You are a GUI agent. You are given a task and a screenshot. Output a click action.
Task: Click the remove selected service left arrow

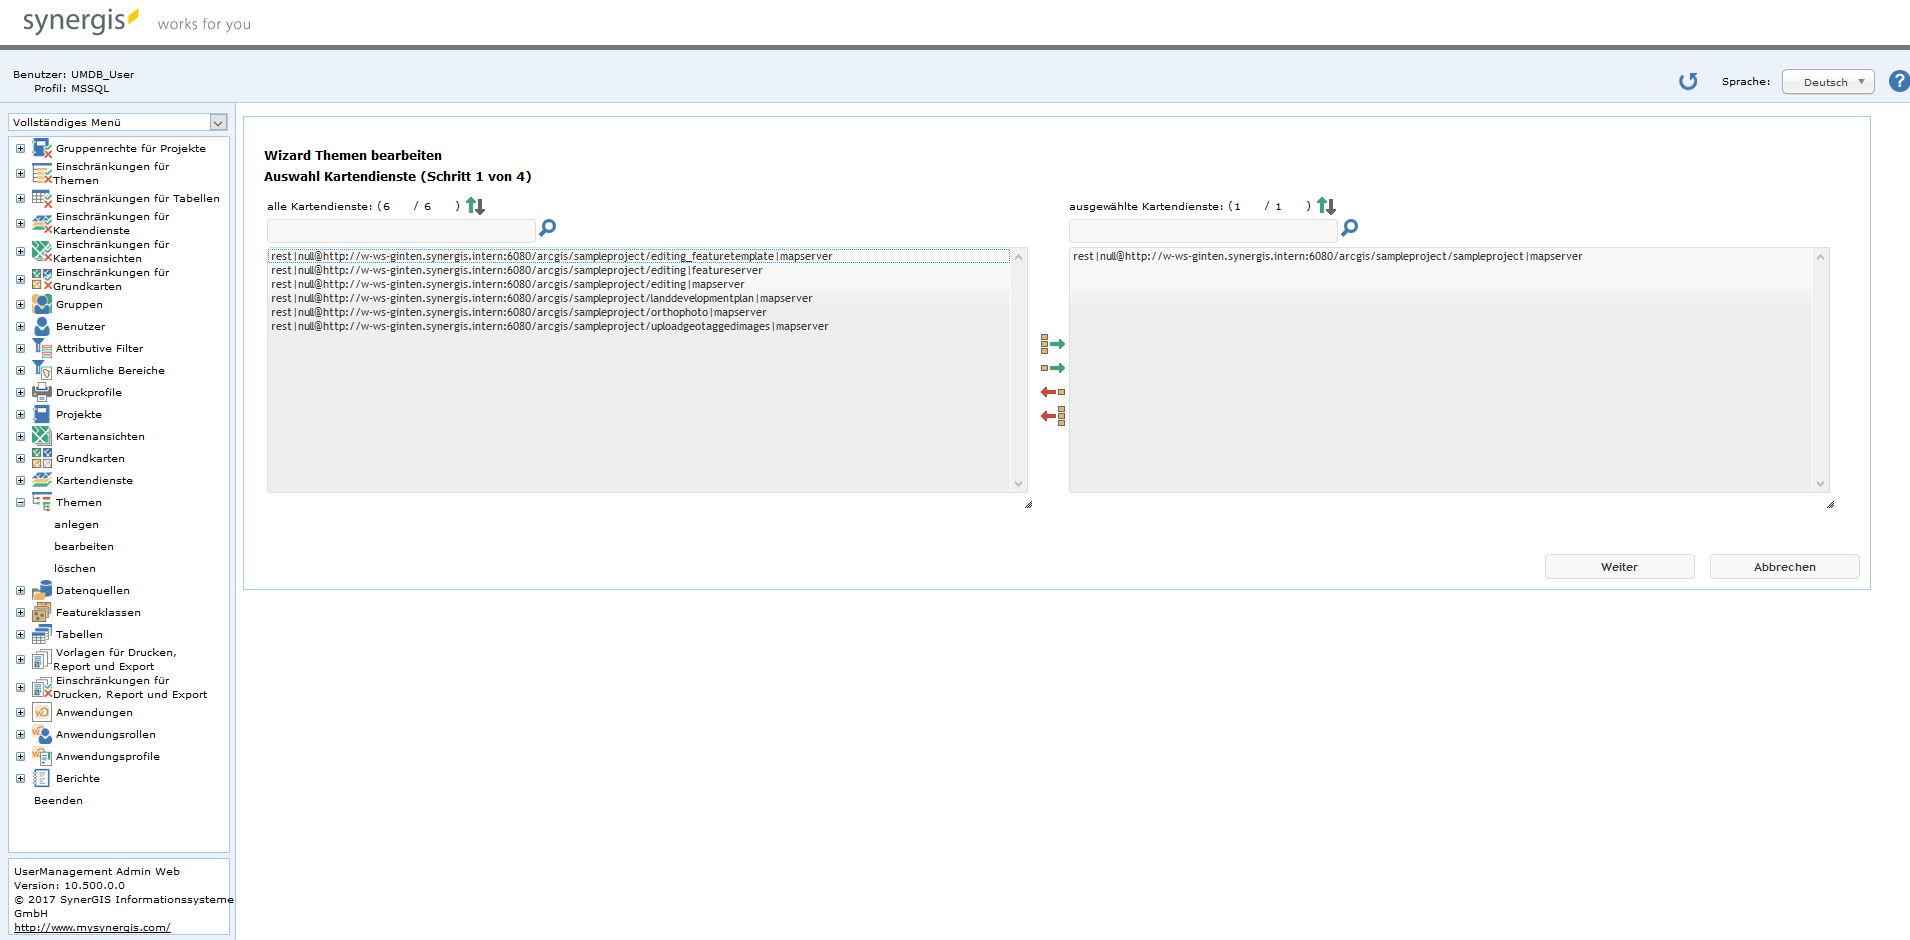click(x=1053, y=391)
